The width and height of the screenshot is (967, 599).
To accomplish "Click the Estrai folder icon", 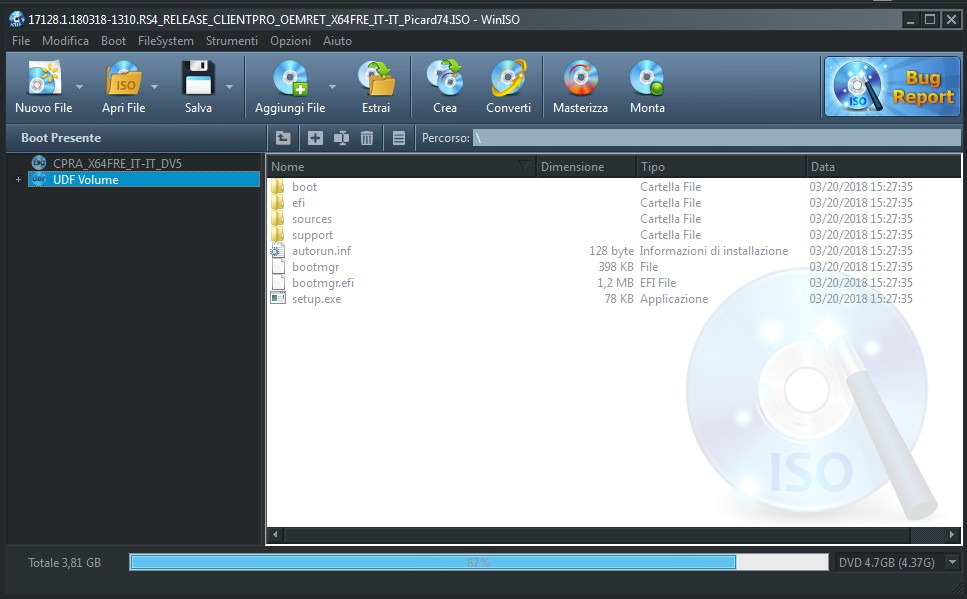I will pos(376,78).
